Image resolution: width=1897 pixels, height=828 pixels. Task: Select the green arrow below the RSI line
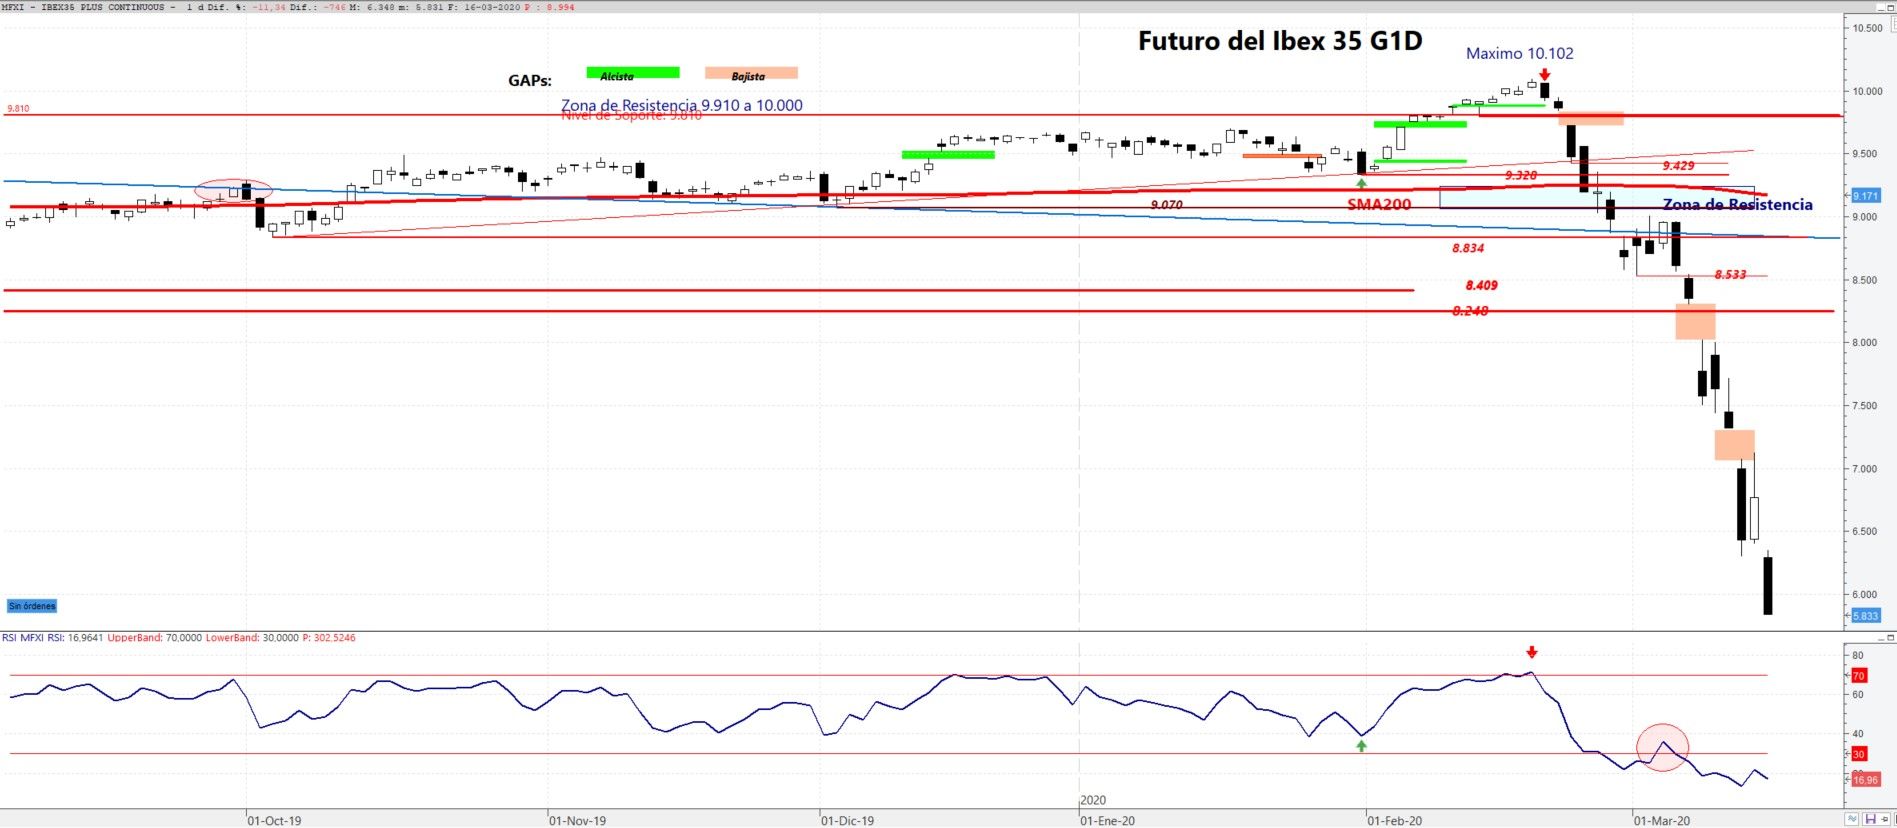1361,745
